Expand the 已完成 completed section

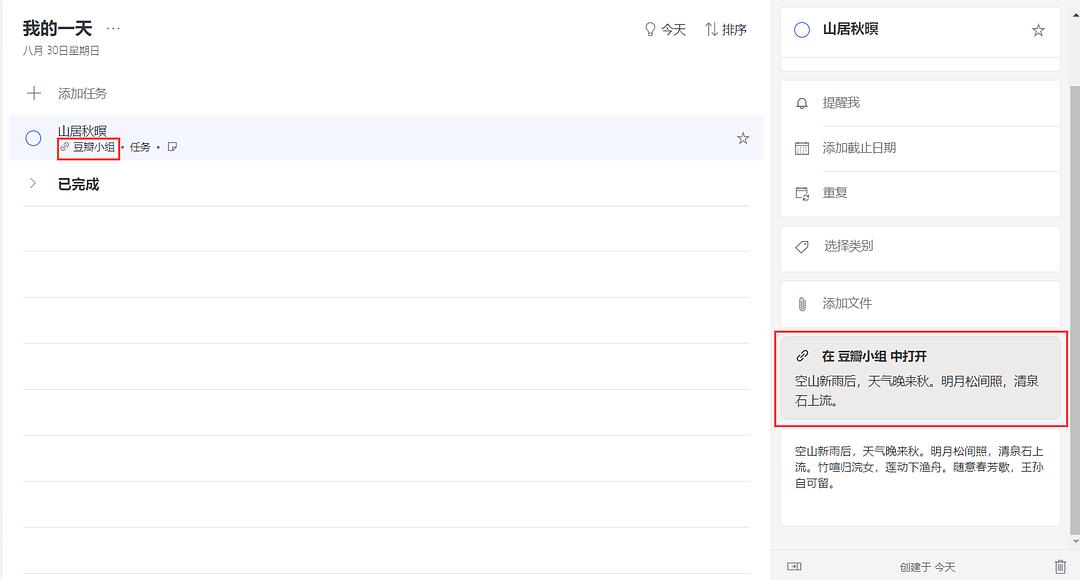coord(33,184)
